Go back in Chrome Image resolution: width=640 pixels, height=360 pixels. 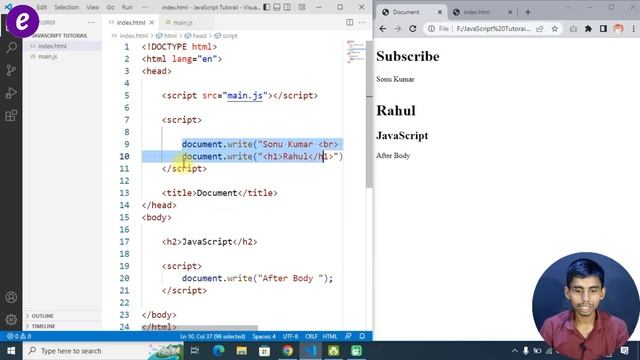click(x=382, y=29)
